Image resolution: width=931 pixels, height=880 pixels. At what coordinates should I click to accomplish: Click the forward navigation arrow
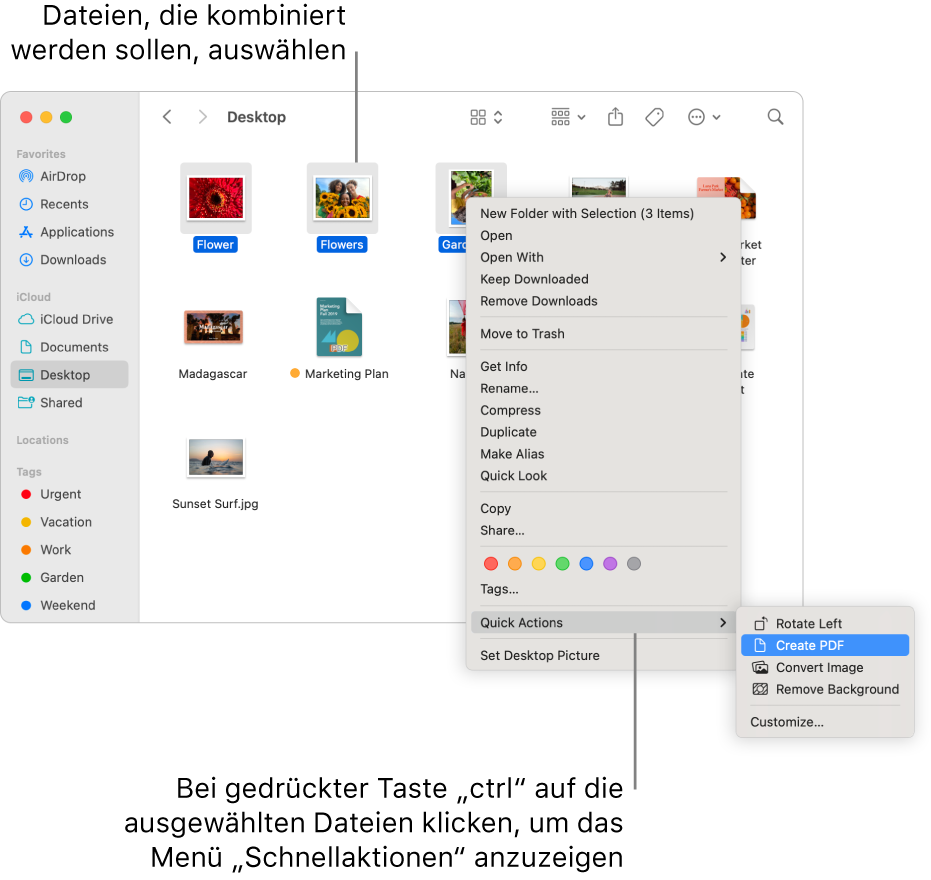[x=202, y=117]
